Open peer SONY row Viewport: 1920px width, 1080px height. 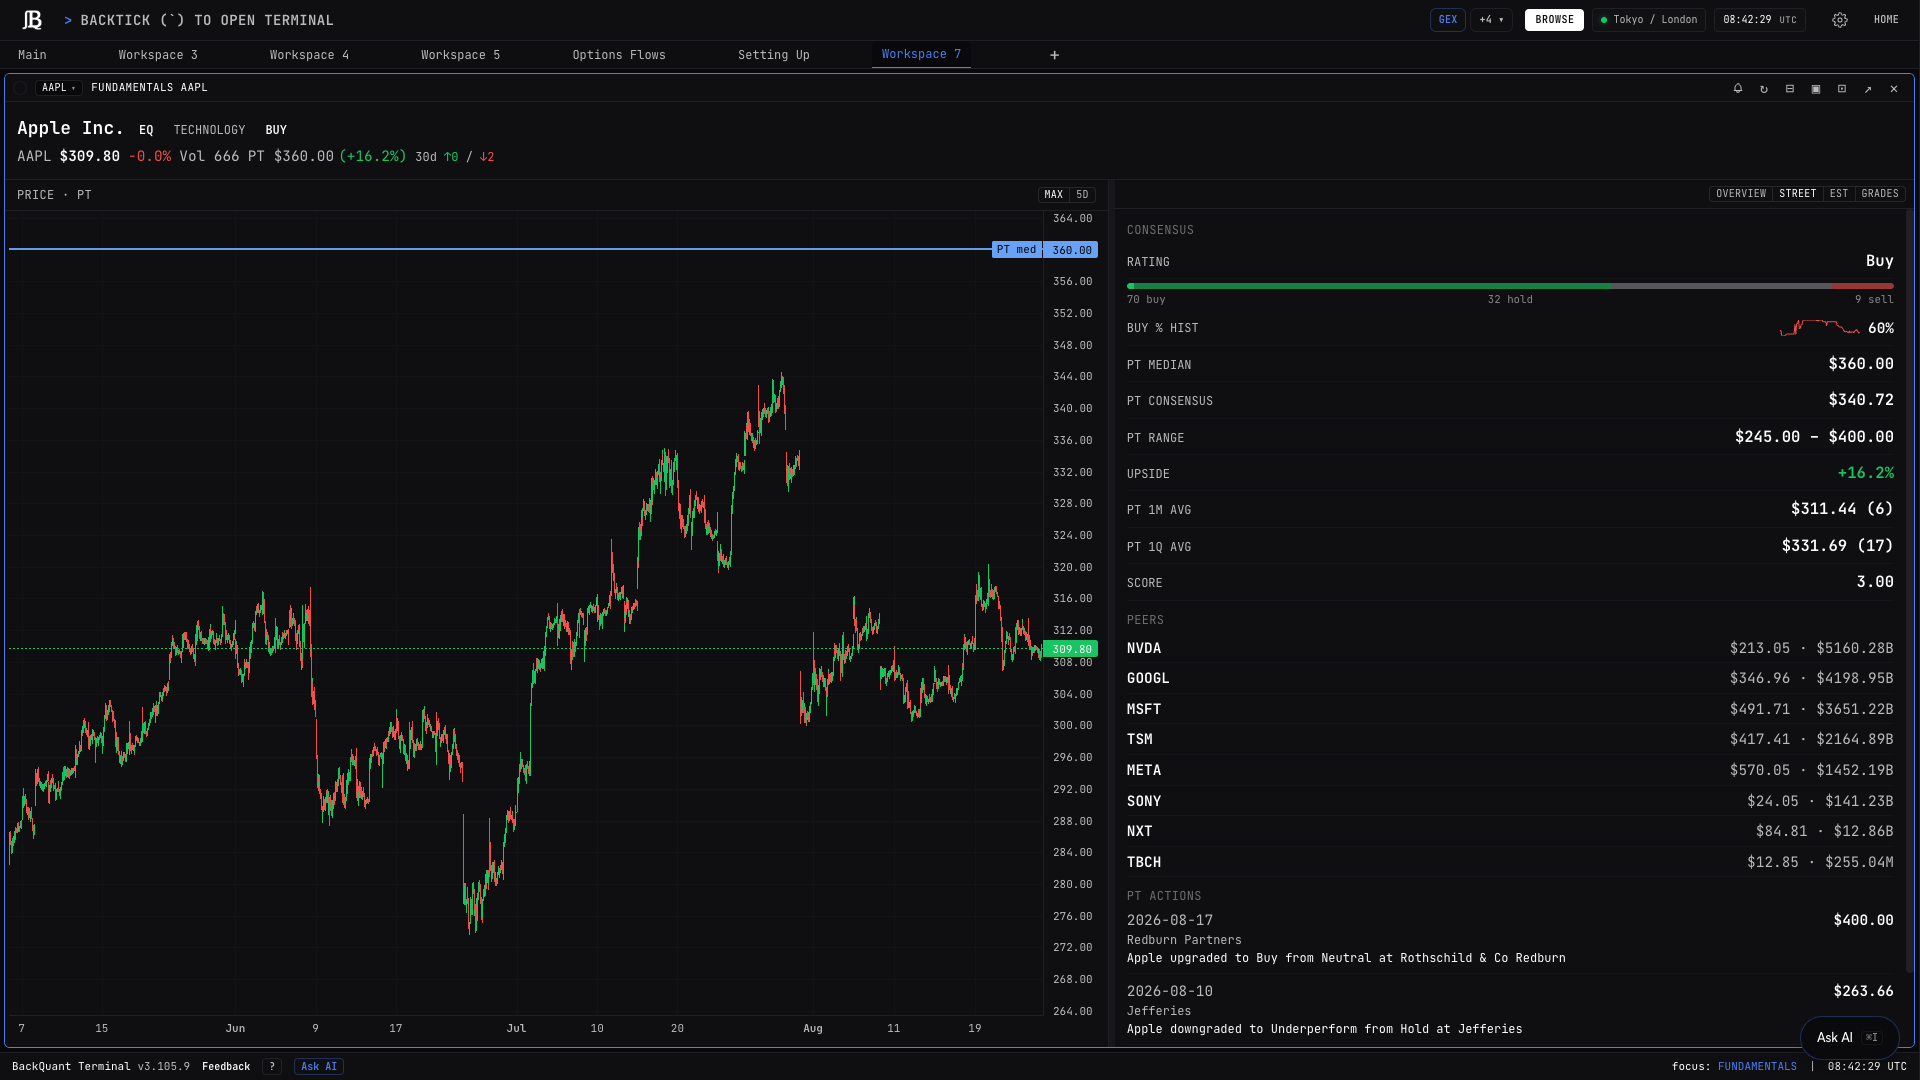(x=1510, y=802)
